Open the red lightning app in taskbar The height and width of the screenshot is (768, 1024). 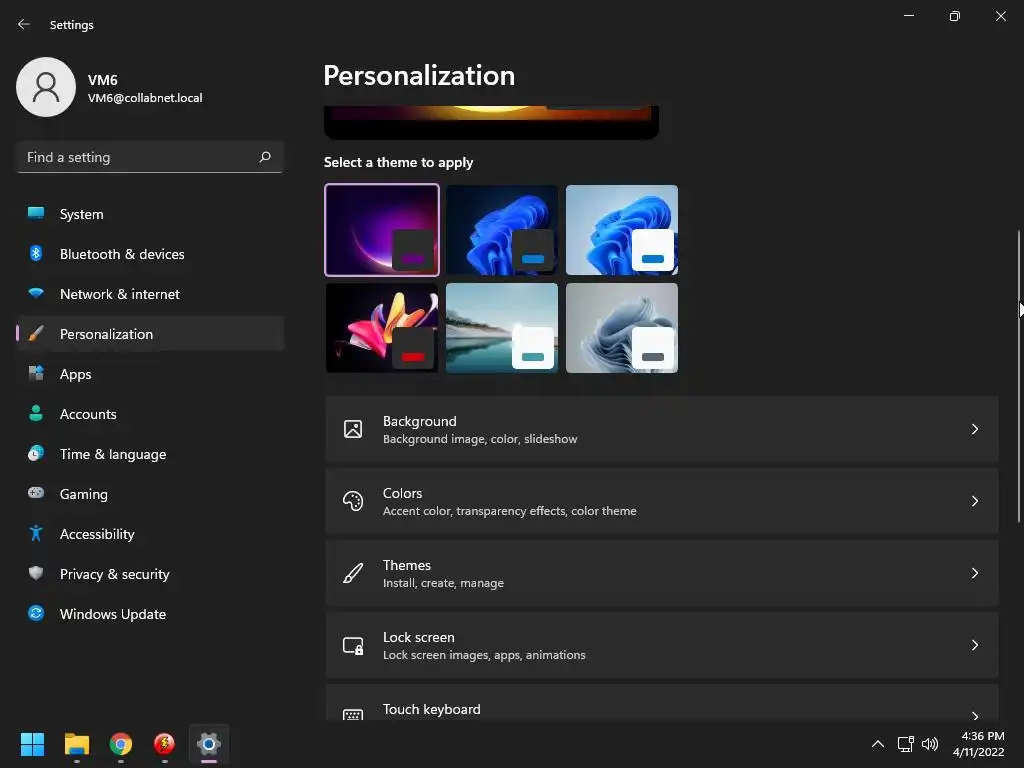click(165, 744)
